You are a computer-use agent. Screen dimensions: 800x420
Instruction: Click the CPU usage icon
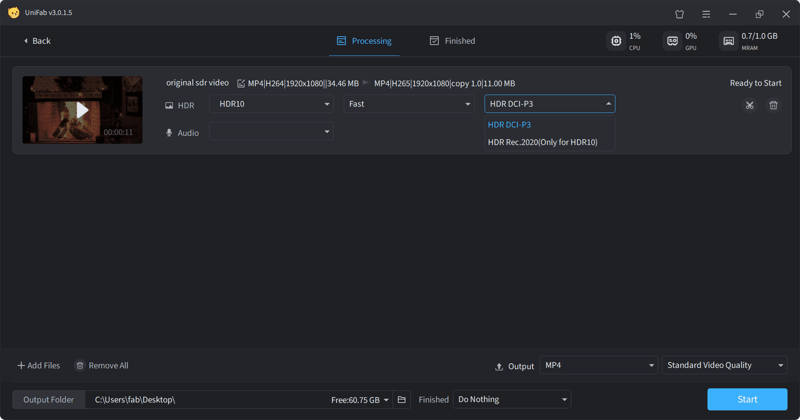(616, 41)
